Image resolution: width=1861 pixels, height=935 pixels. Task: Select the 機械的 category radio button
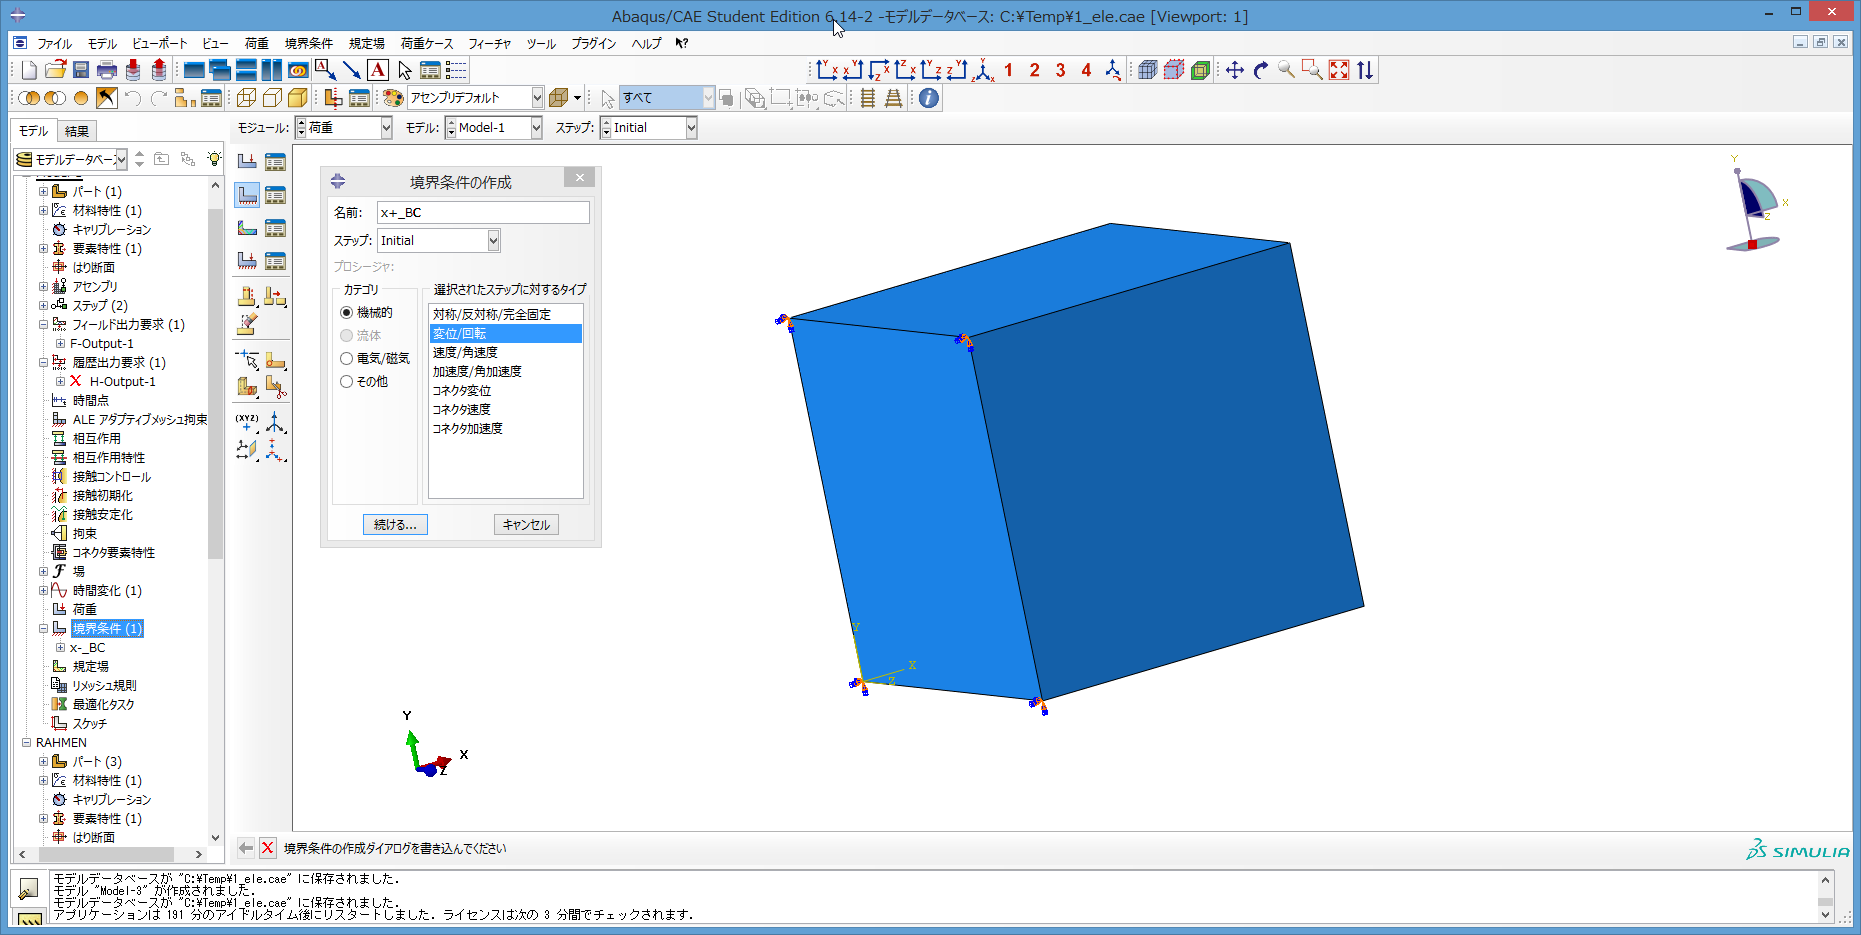347,313
